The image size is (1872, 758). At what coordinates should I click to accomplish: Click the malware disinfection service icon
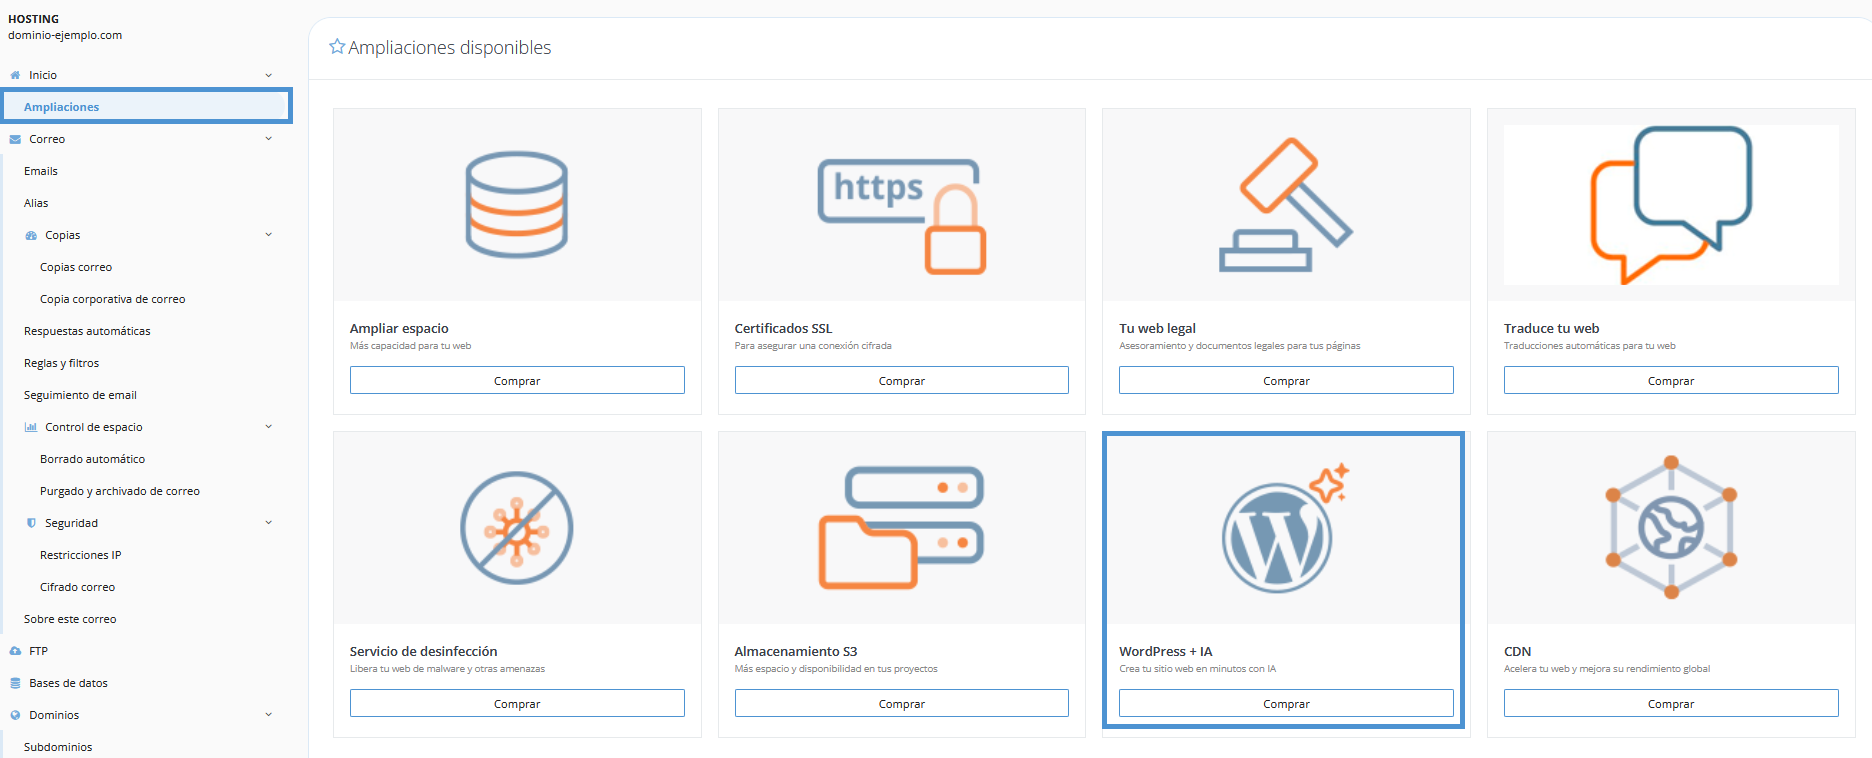pos(516,528)
